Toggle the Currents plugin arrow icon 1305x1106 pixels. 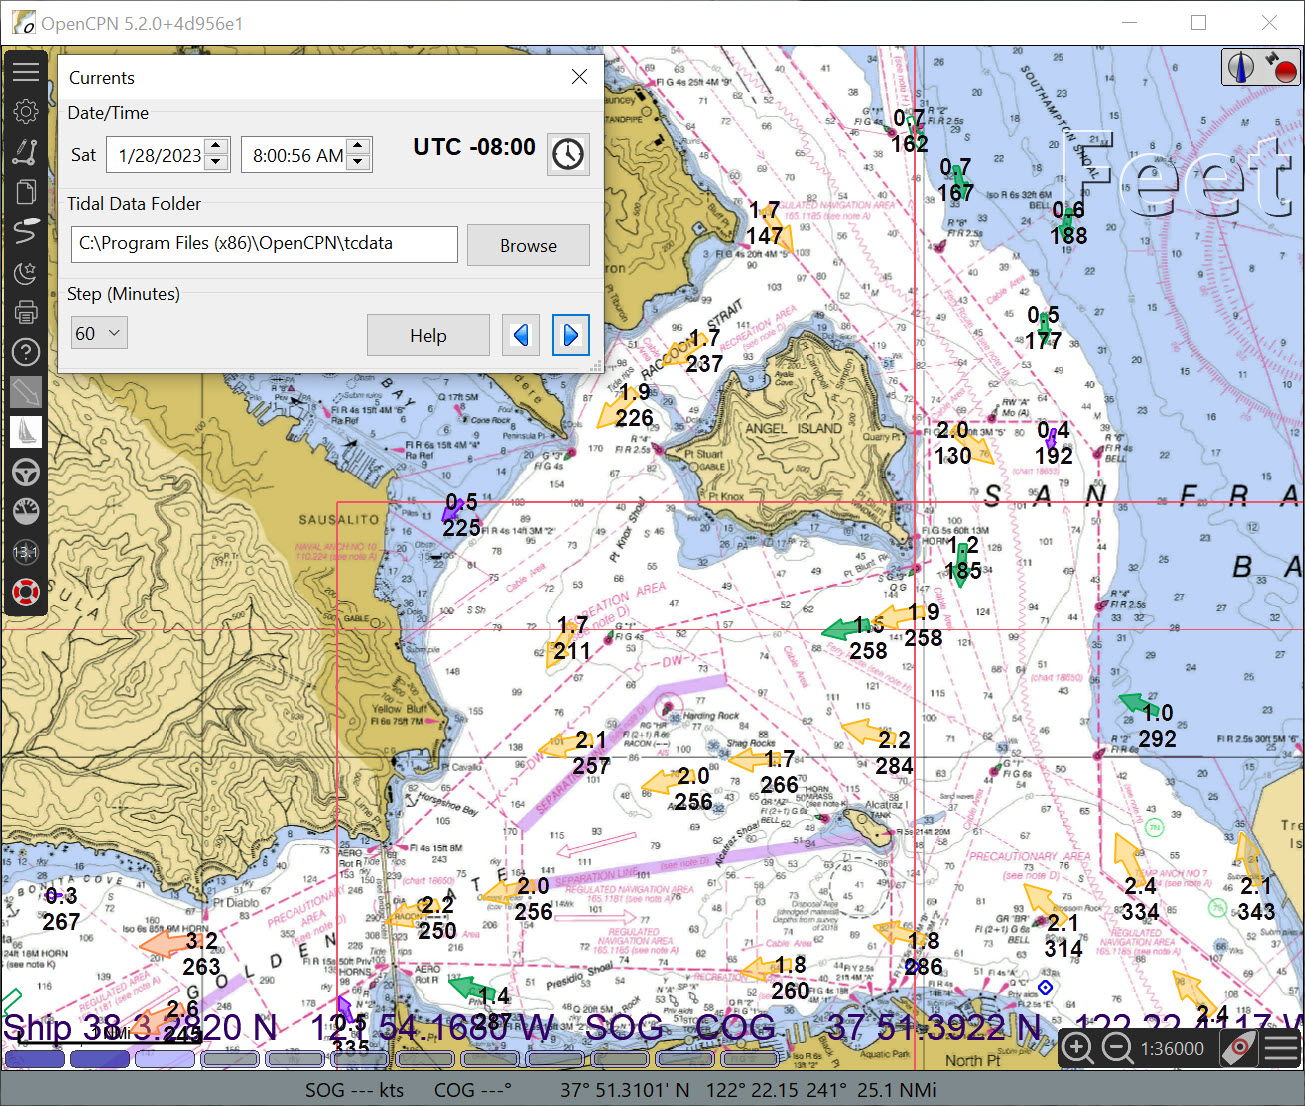point(26,391)
